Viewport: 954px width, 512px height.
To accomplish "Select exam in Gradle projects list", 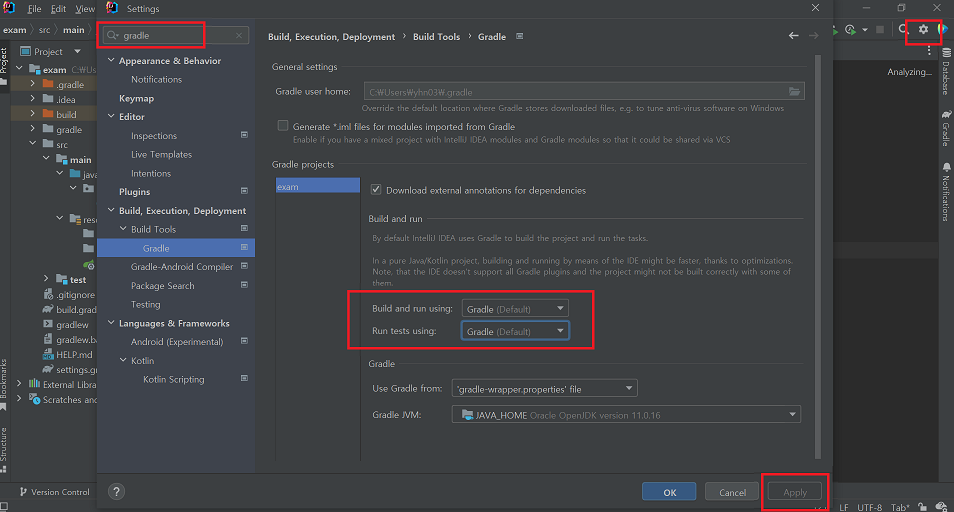I will click(x=318, y=186).
